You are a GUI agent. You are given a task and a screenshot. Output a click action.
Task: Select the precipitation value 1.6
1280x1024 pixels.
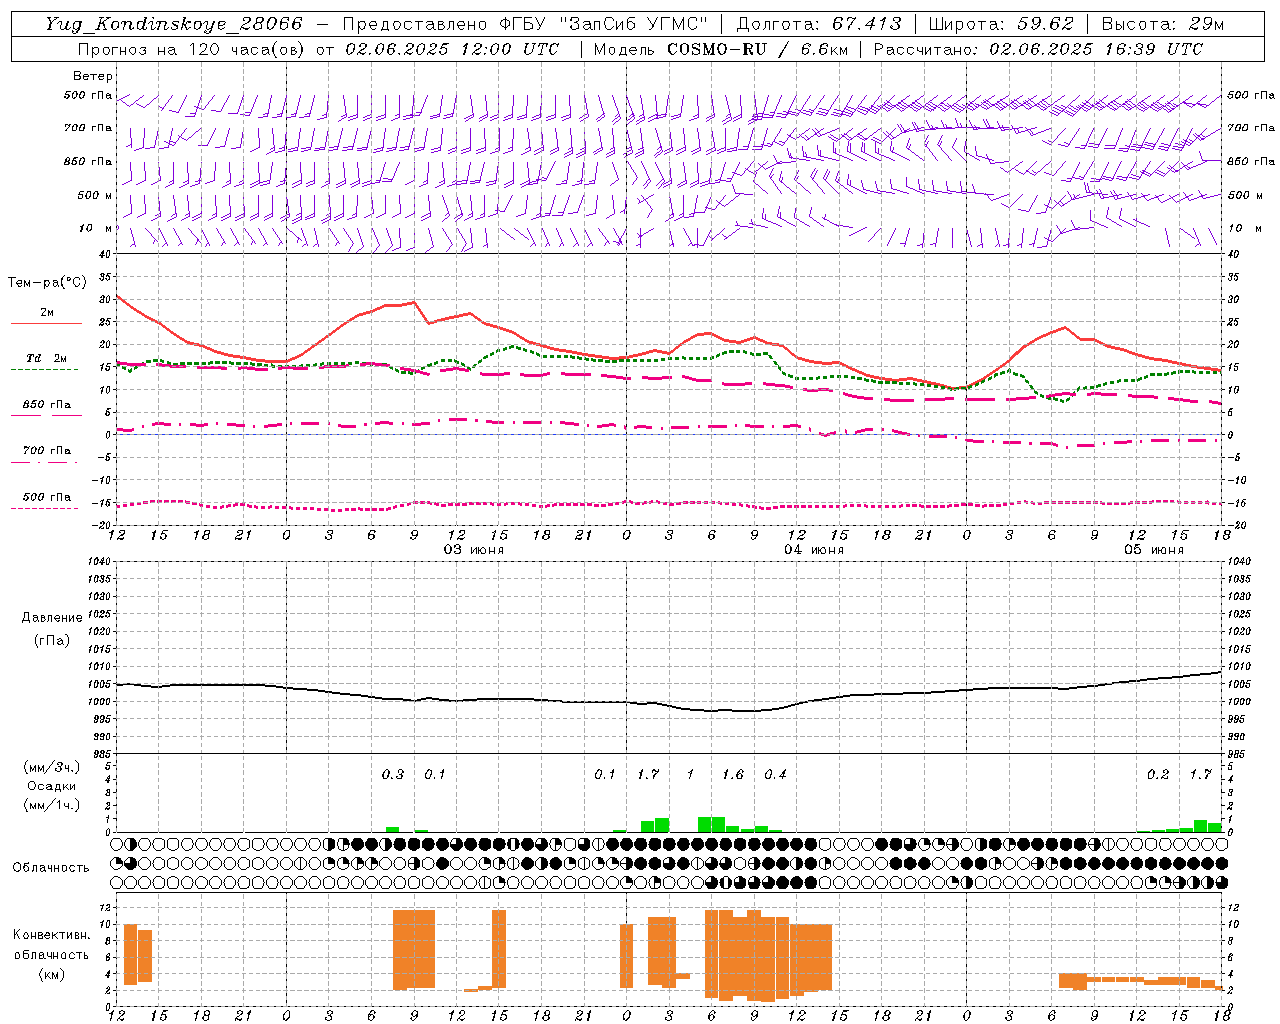coord(733,774)
